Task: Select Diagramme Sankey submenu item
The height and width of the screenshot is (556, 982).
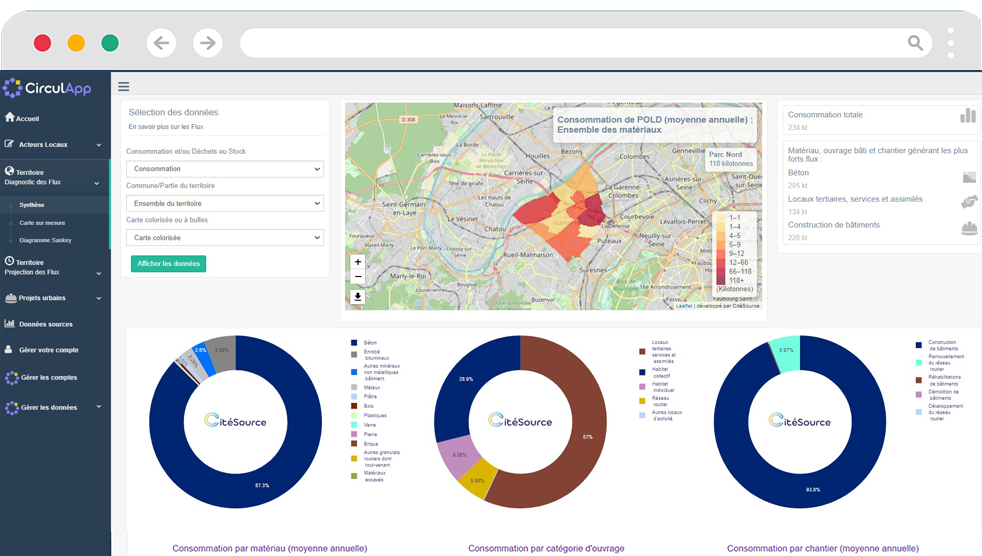Action: pyautogui.click(x=45, y=240)
